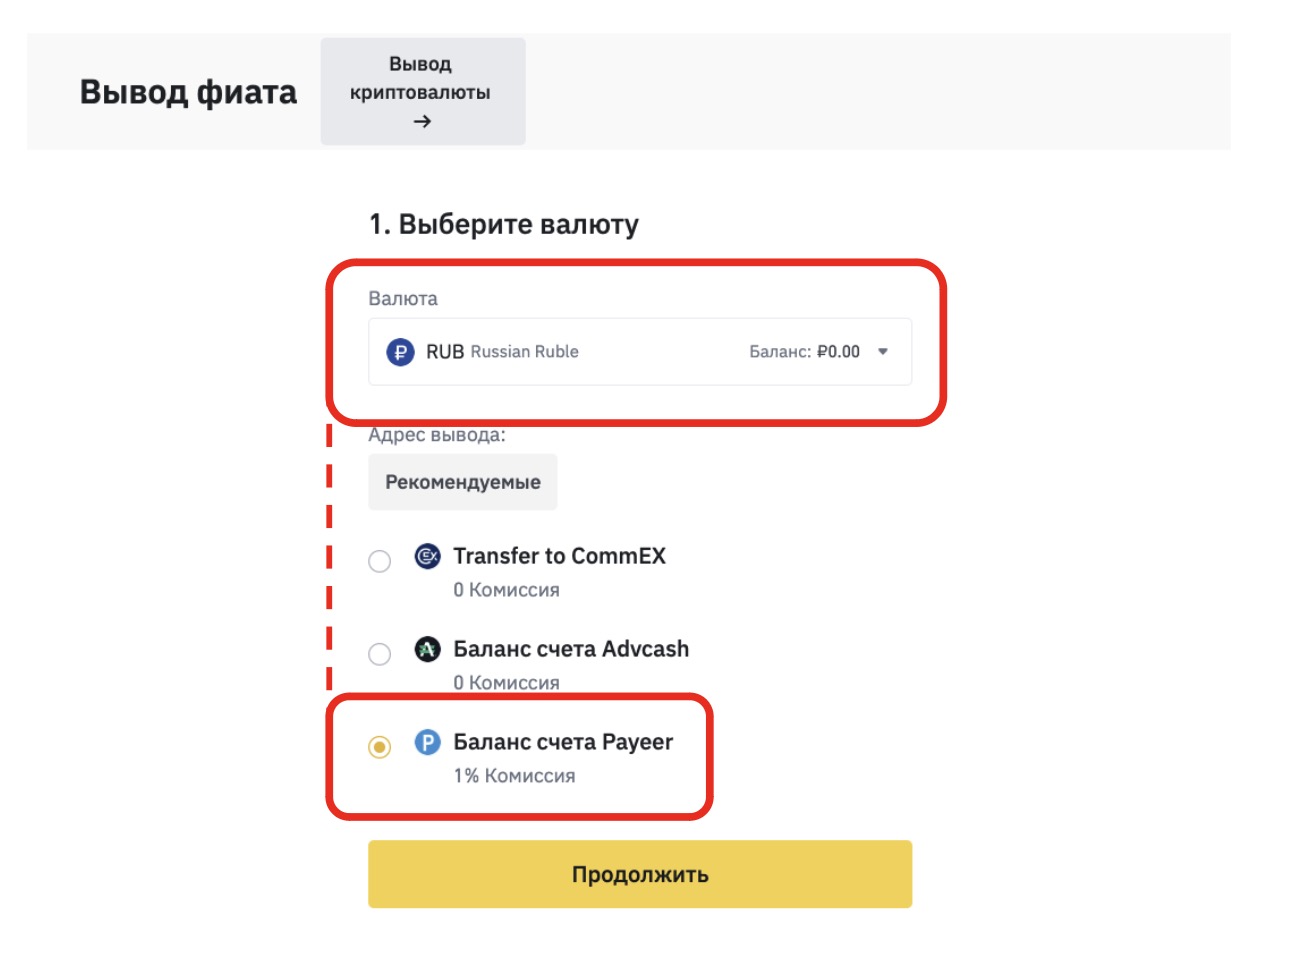The width and height of the screenshot is (1302, 966).
Task: Click the 1% Комиссия fee text
Action: point(514,776)
